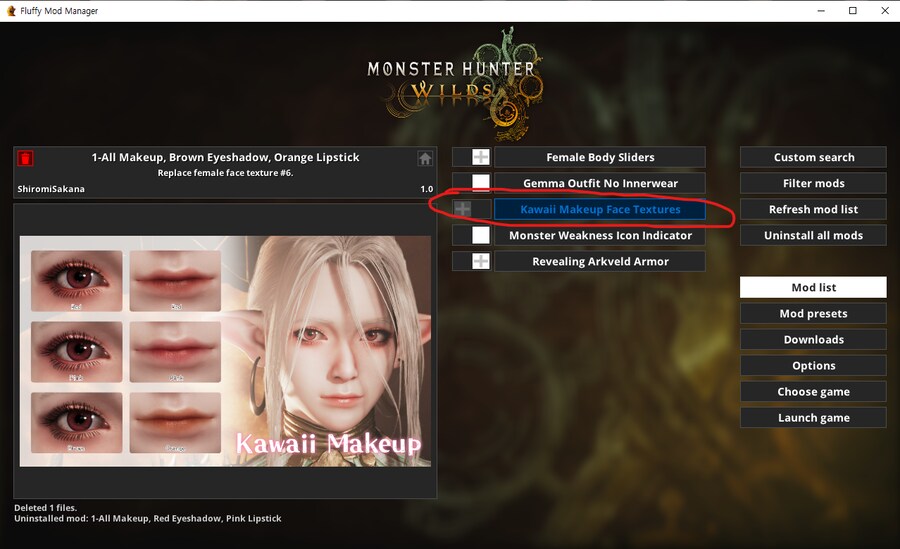Image resolution: width=900 pixels, height=549 pixels.
Task: Open the Downloads section
Action: pyautogui.click(x=813, y=339)
